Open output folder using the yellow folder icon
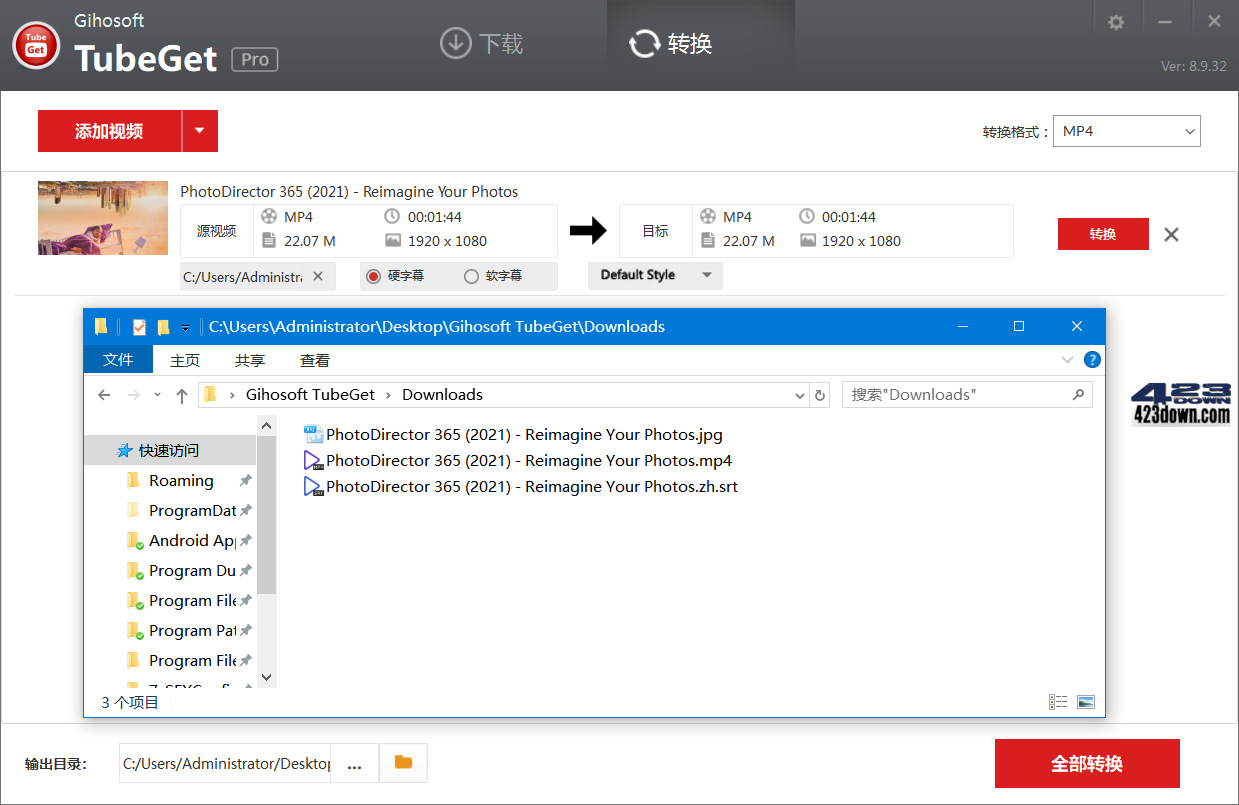1239x805 pixels. [403, 763]
